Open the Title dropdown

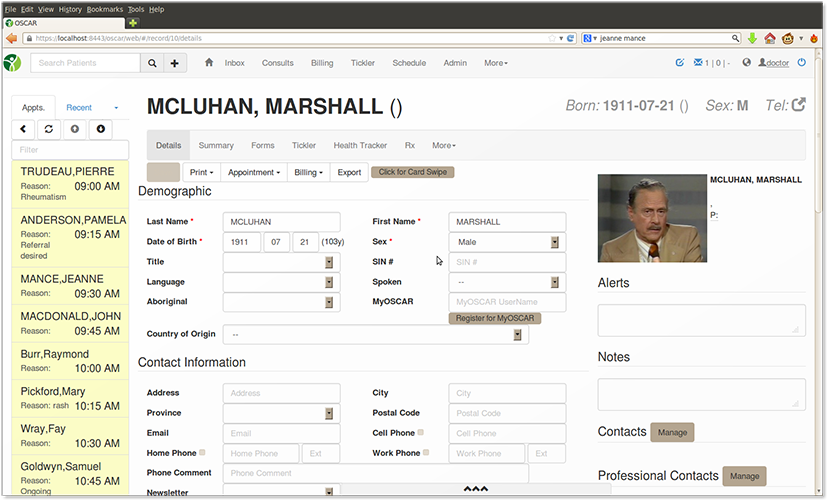[282, 262]
